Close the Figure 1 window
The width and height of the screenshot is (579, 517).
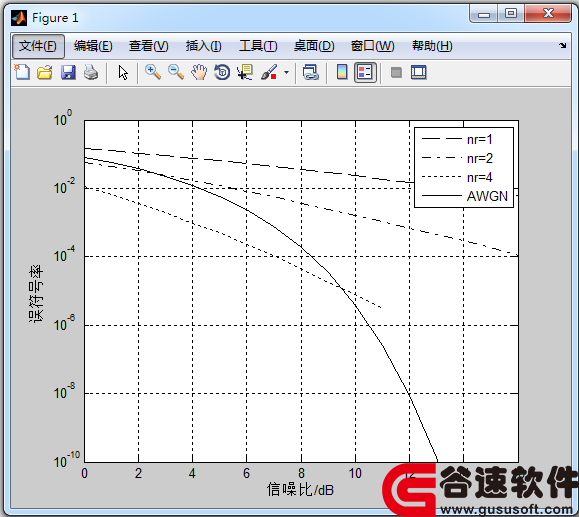pyautogui.click(x=548, y=14)
